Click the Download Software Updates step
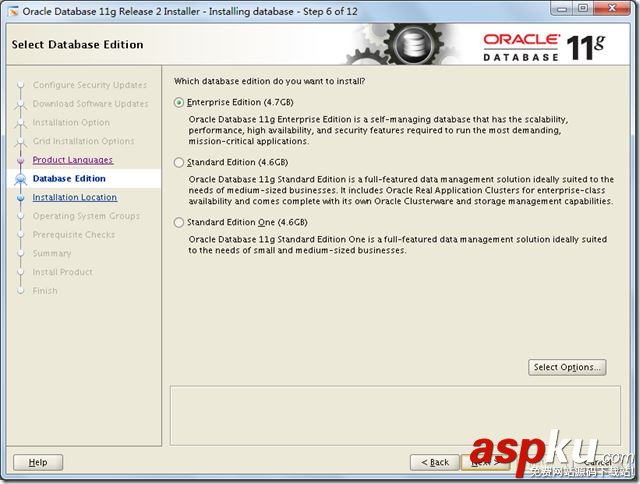 (91, 104)
